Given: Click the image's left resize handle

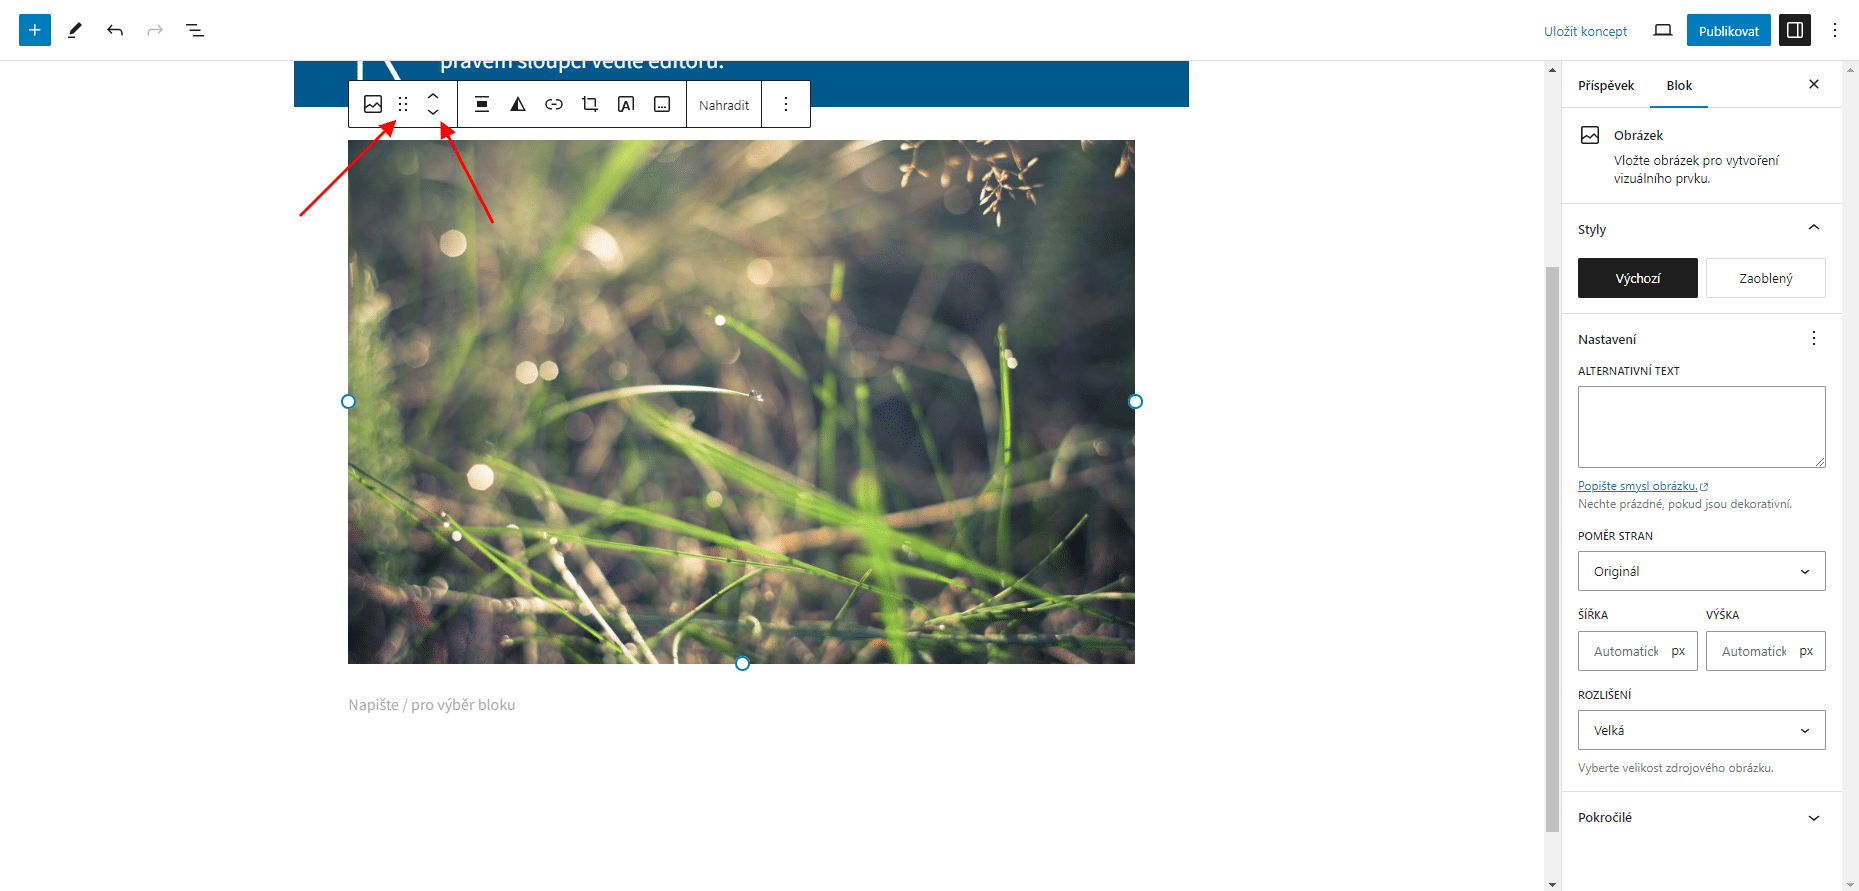Looking at the screenshot, I should tap(348, 402).
